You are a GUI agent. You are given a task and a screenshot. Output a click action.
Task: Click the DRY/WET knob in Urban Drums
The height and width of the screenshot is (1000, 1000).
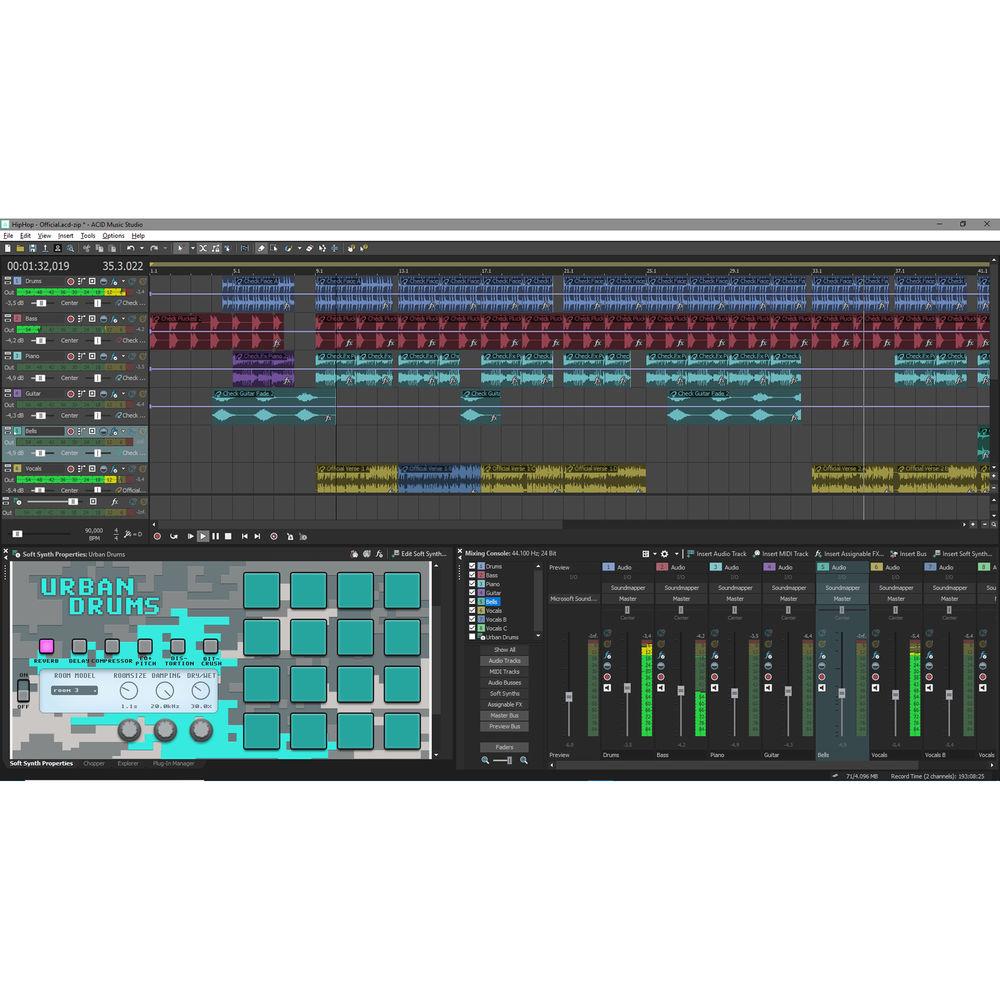pyautogui.click(x=202, y=690)
